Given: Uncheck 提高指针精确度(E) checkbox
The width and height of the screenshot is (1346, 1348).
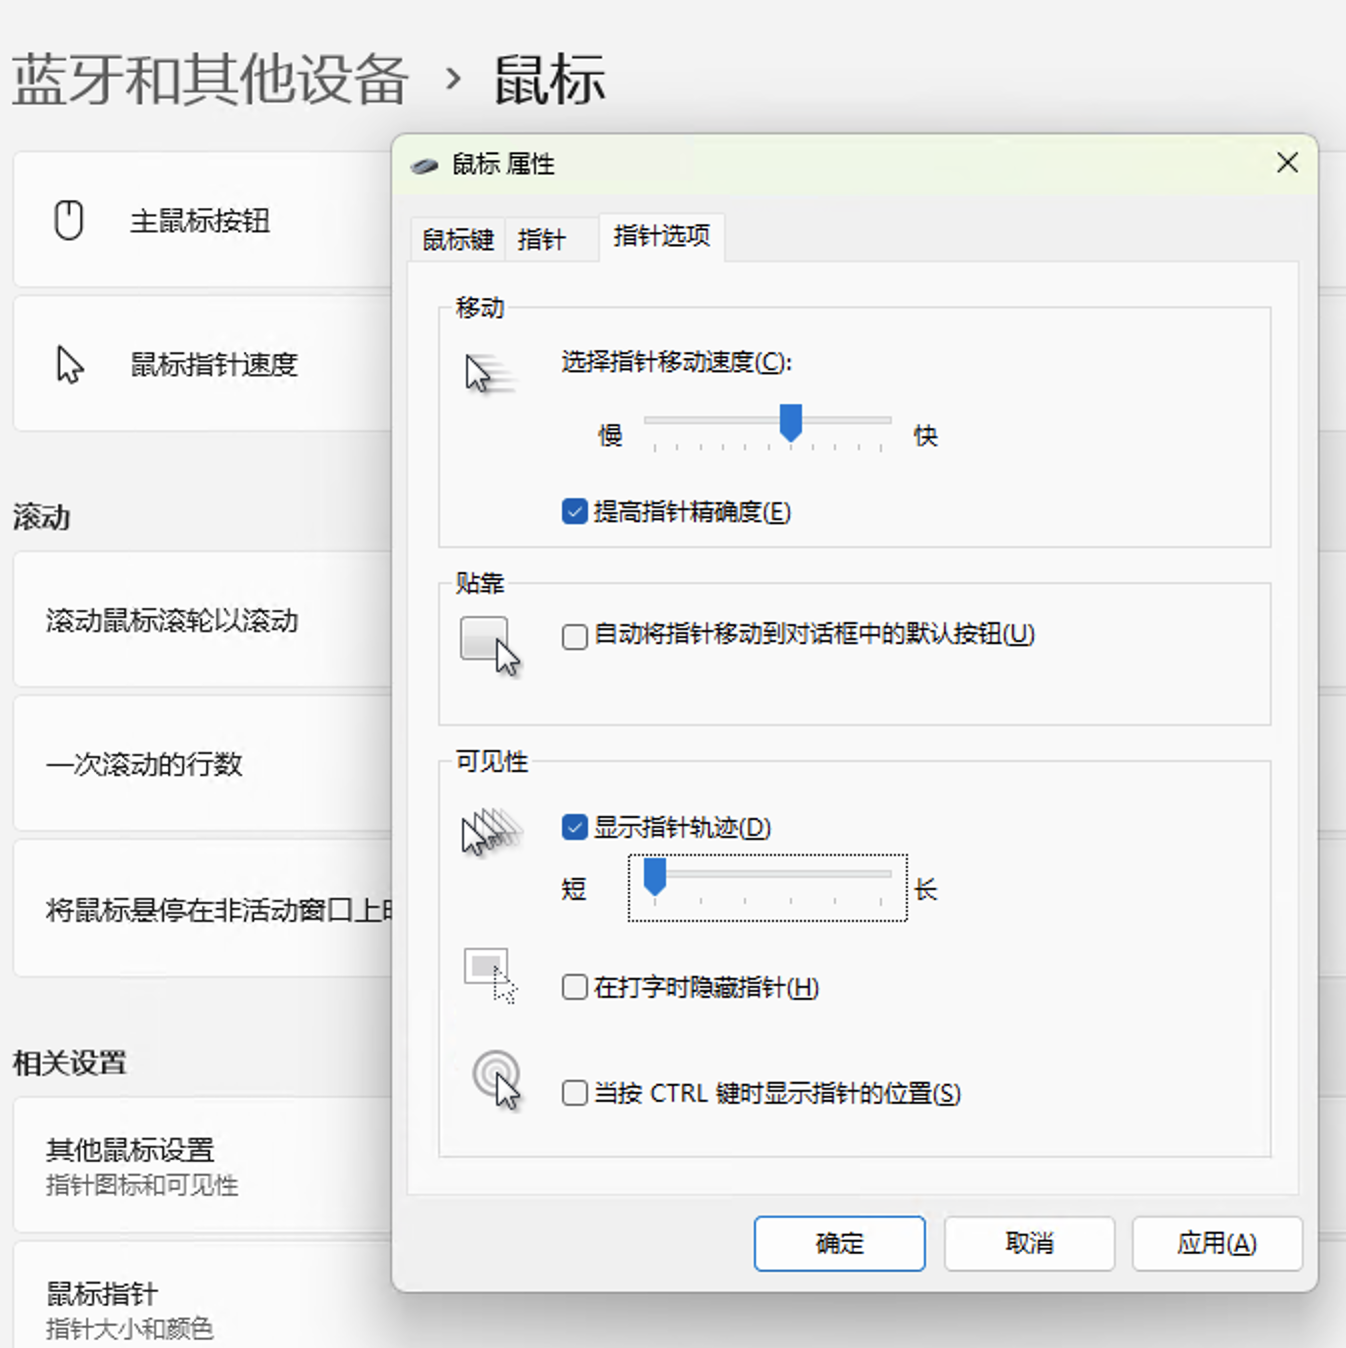Looking at the screenshot, I should 574,512.
